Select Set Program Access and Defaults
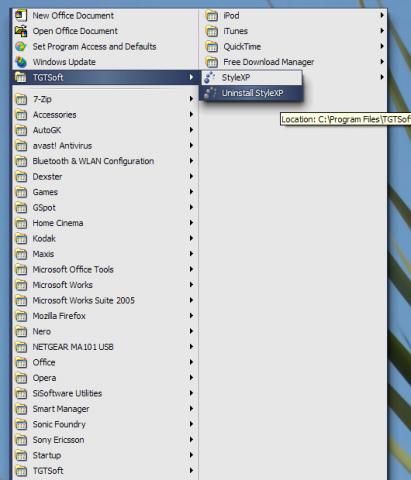This screenshot has width=411, height=480. 105,46
